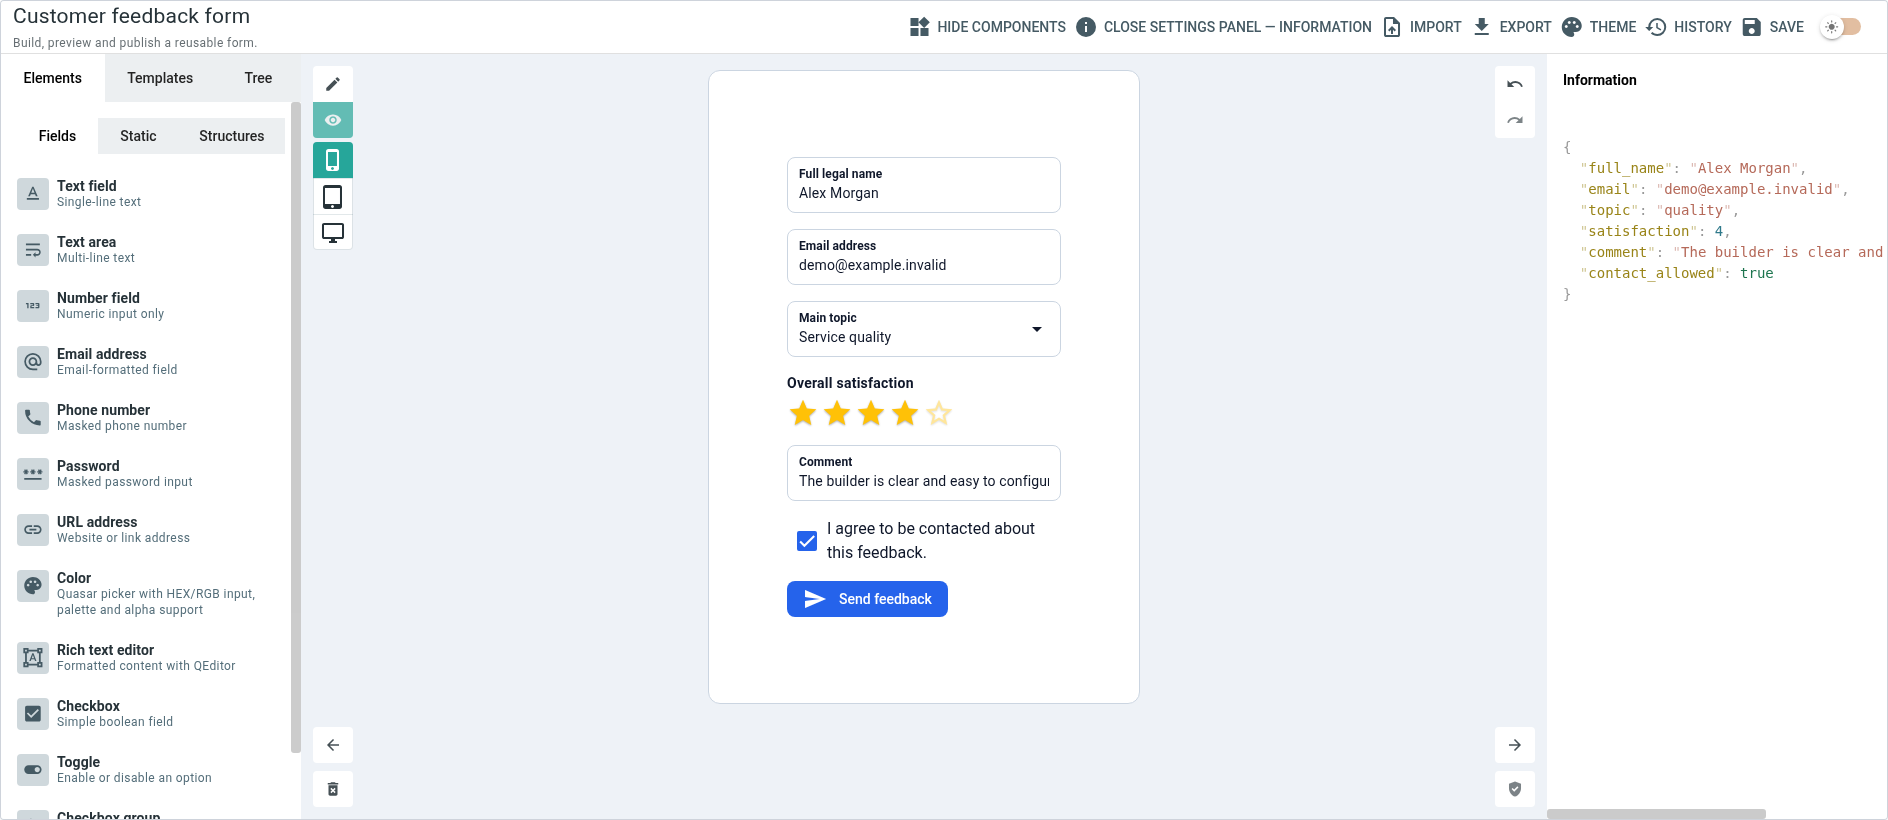
Task: Open the Main topic dropdown
Action: pyautogui.click(x=923, y=329)
